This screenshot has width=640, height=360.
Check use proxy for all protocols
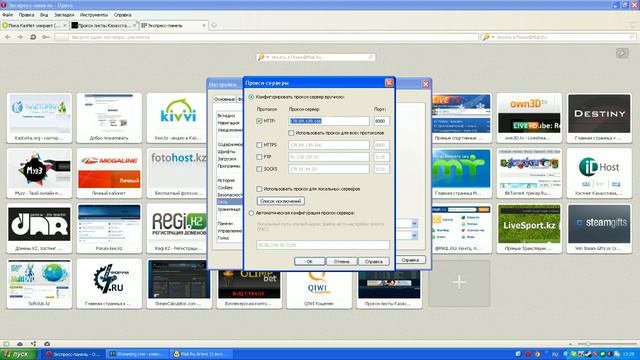[x=291, y=133]
